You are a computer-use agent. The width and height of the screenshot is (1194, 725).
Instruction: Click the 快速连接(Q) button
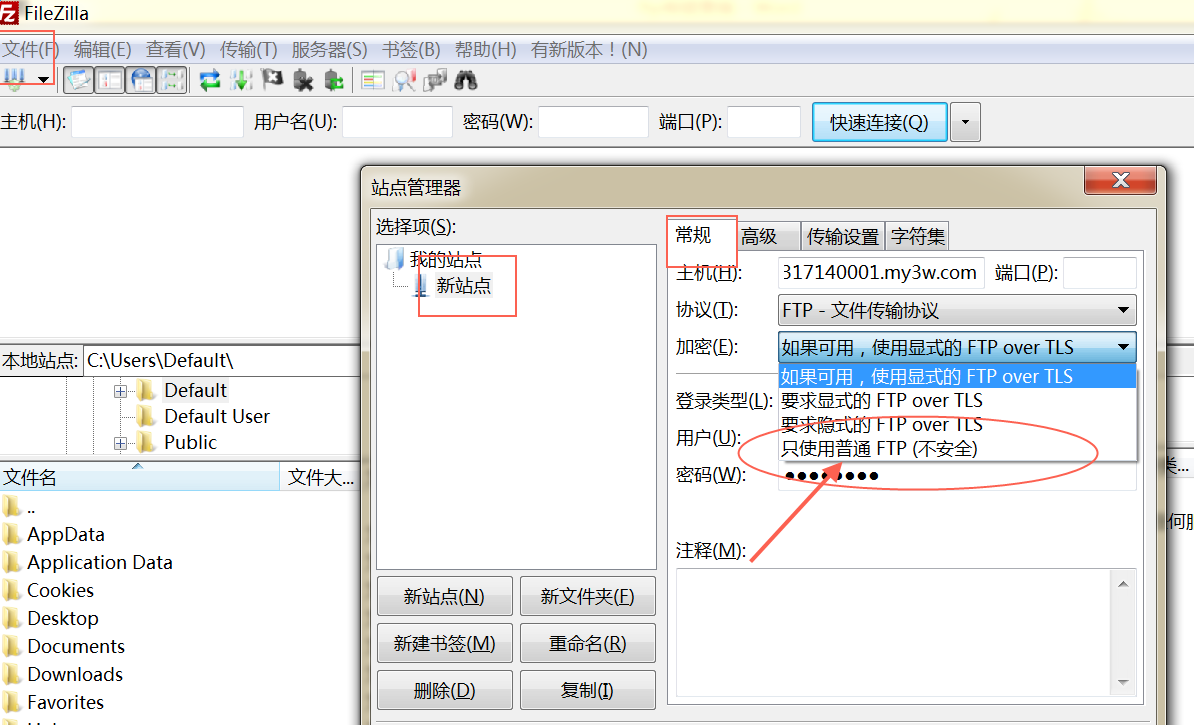(880, 122)
